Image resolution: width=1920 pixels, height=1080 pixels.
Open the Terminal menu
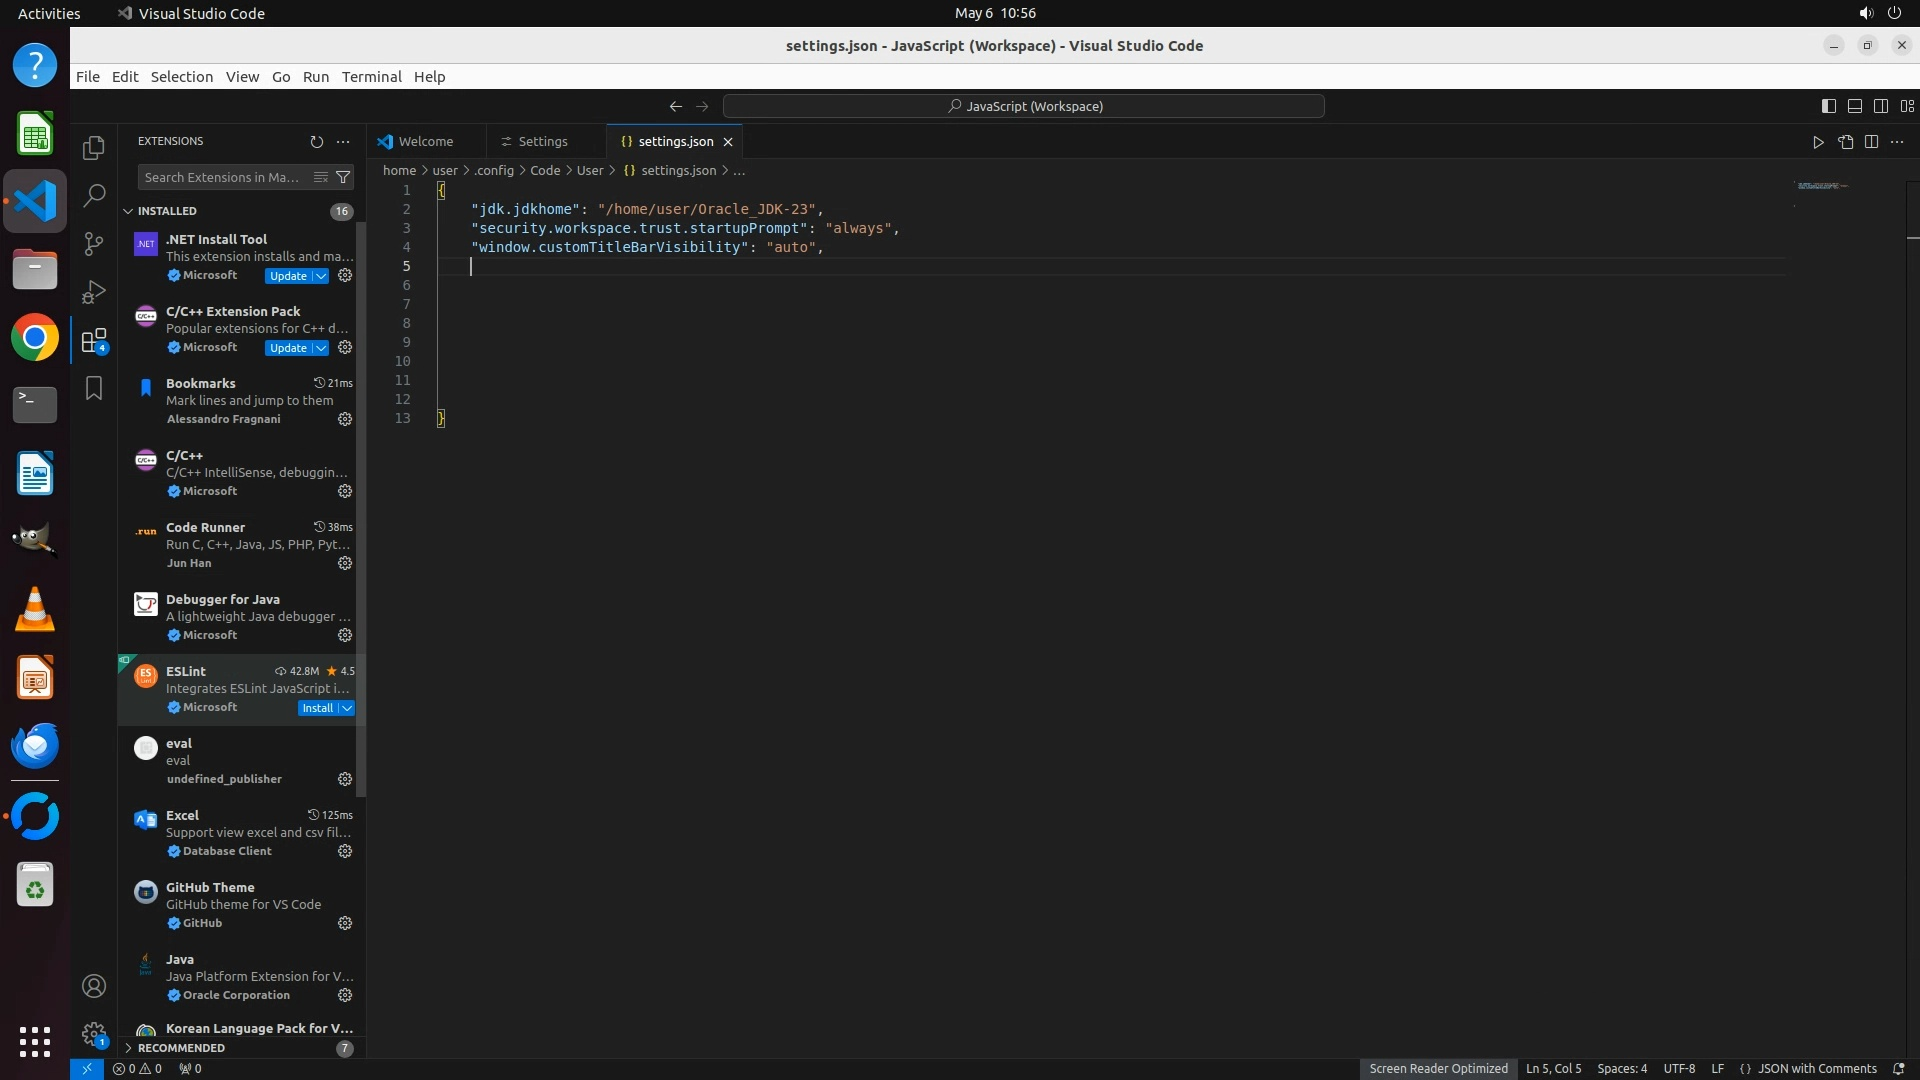pos(371,77)
